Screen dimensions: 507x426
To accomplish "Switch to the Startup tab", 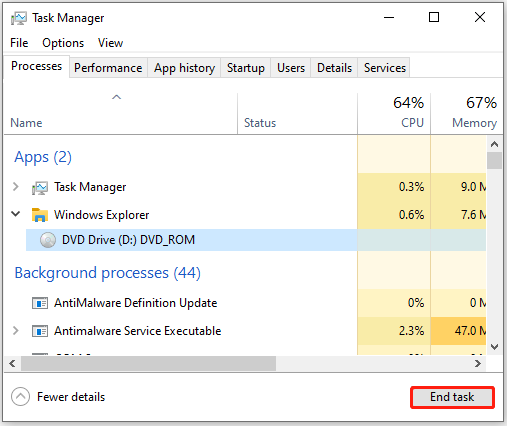I will tap(246, 68).
